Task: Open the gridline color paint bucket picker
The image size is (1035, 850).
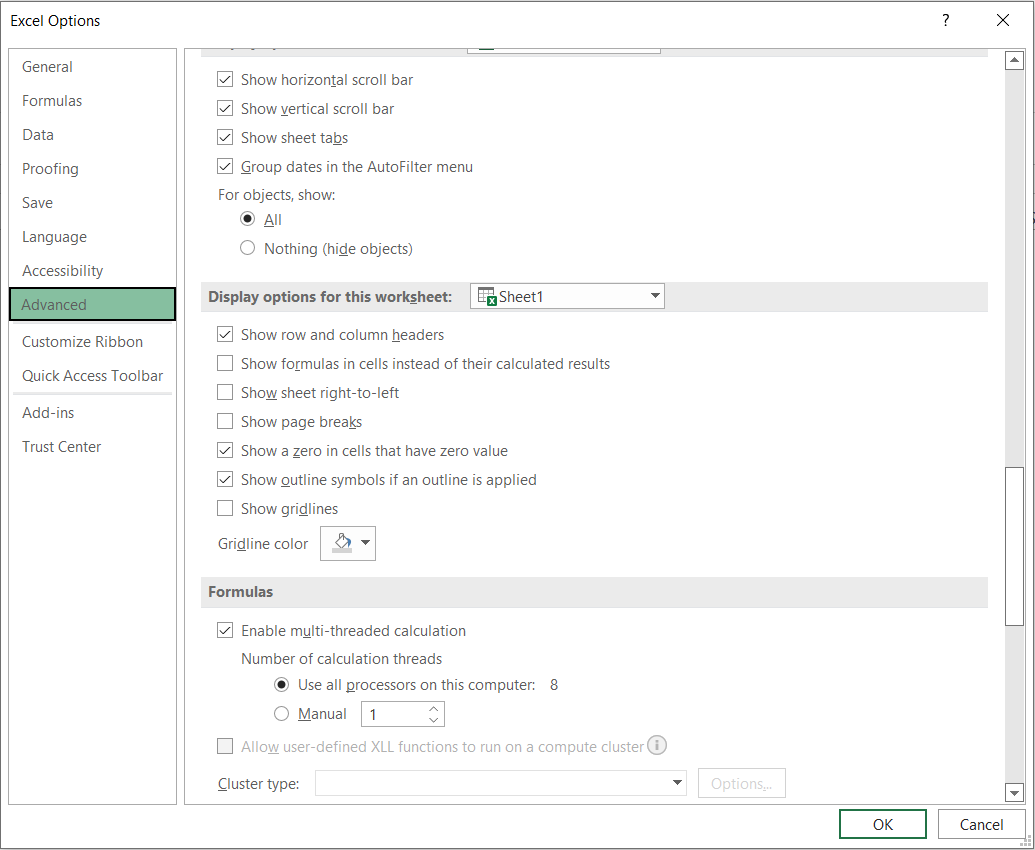Action: [x=341, y=543]
